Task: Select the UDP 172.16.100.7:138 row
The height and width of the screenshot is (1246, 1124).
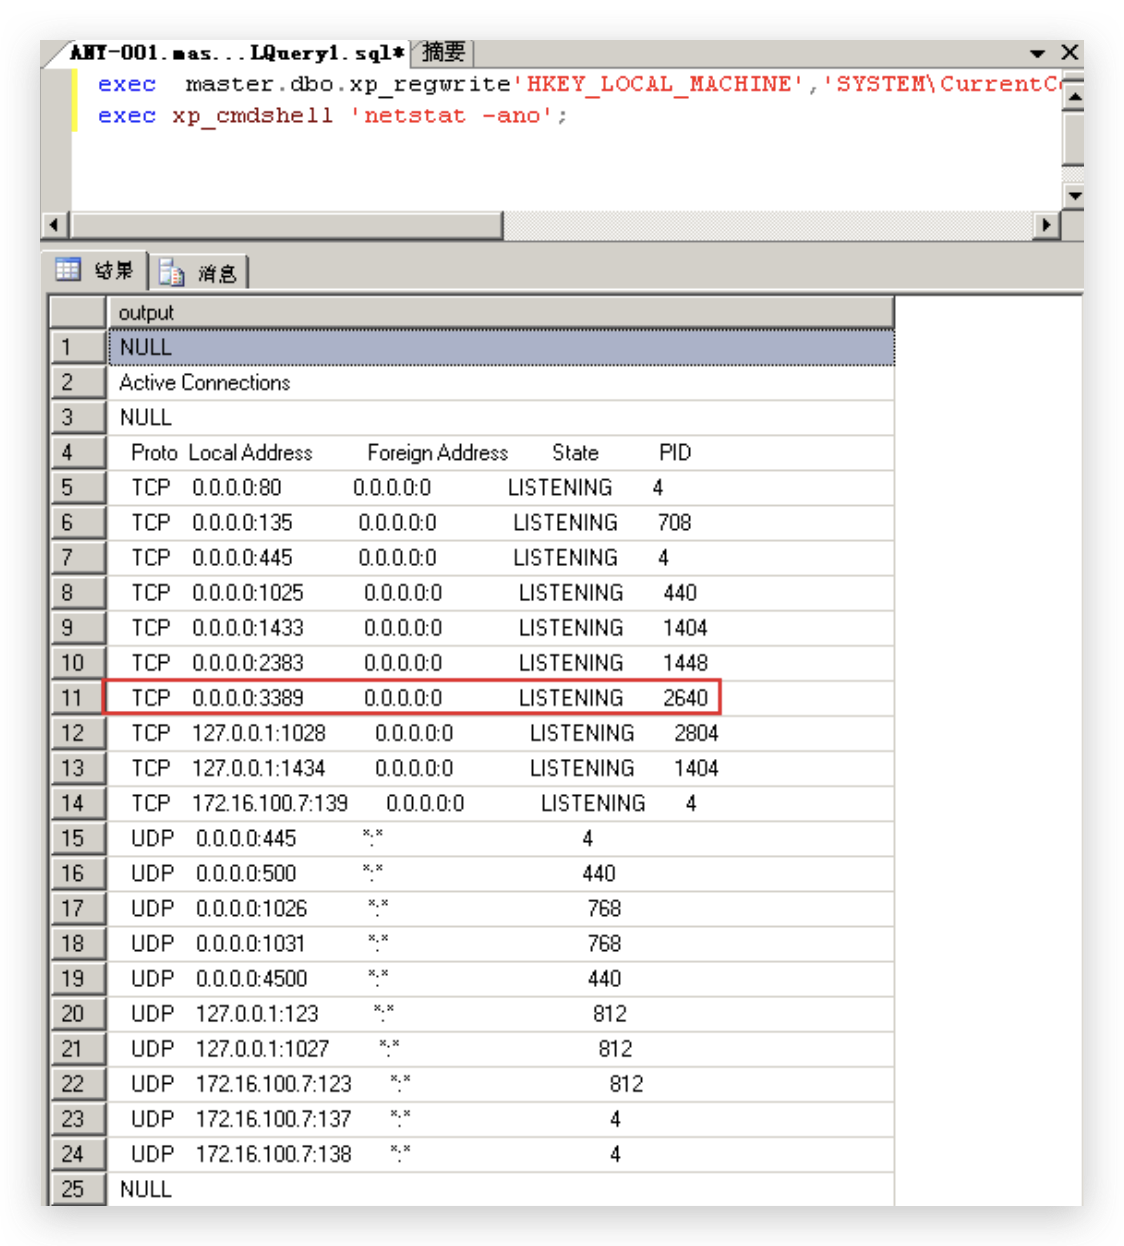Action: (x=501, y=1154)
